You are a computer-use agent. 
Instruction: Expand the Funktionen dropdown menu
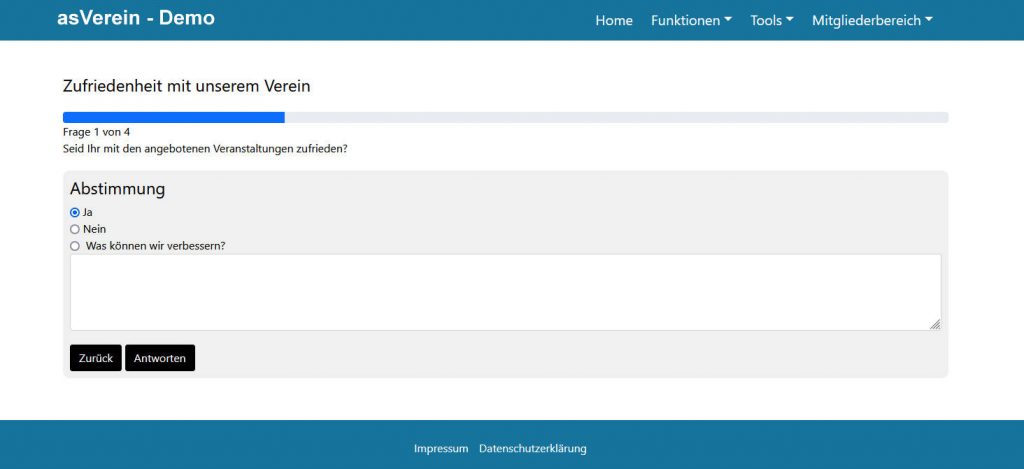[691, 20]
